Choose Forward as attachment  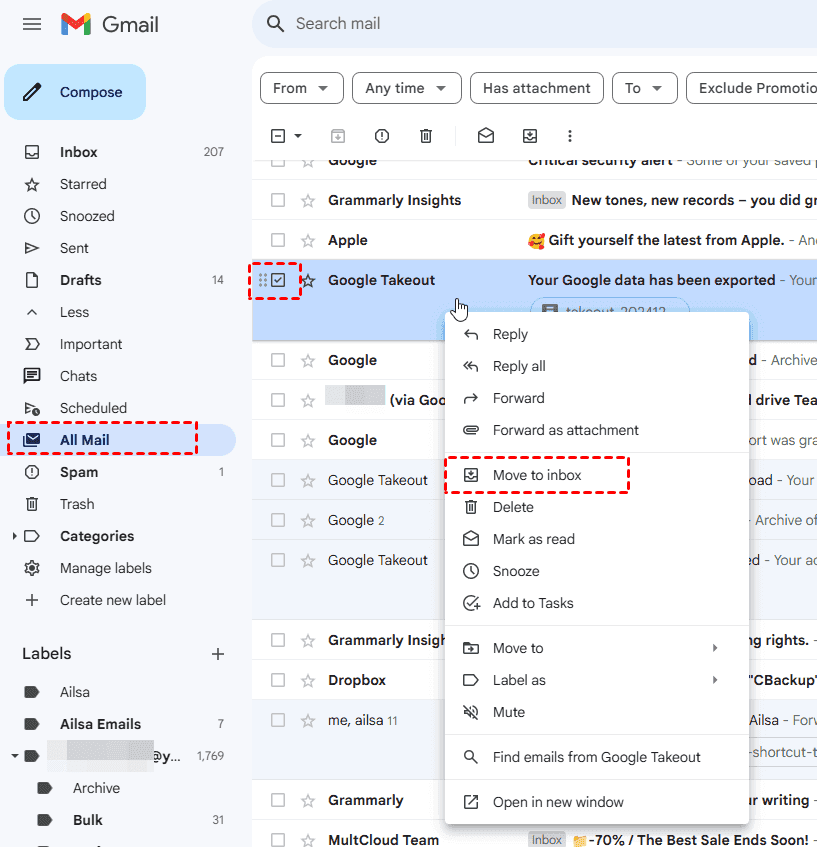(x=597, y=430)
